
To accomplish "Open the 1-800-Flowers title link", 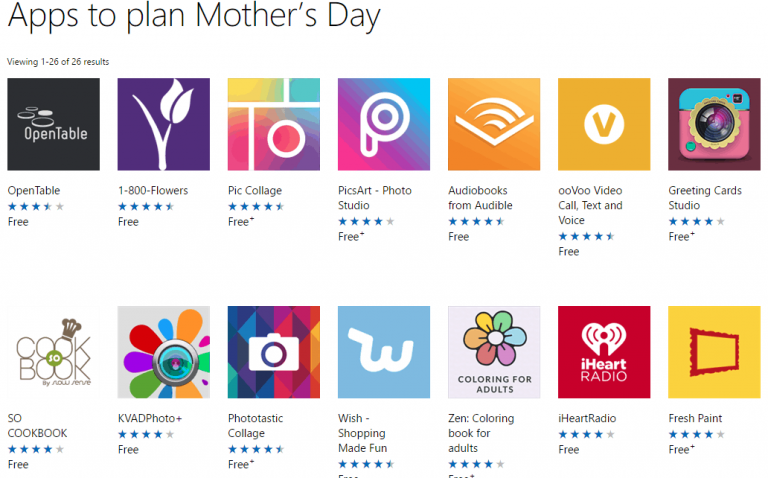I will point(153,191).
